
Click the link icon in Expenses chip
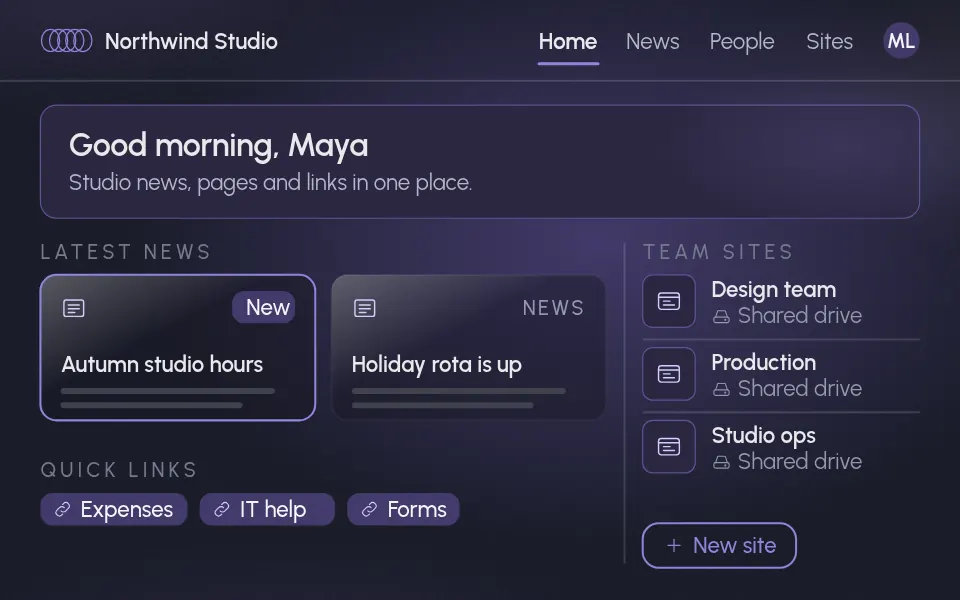62,509
